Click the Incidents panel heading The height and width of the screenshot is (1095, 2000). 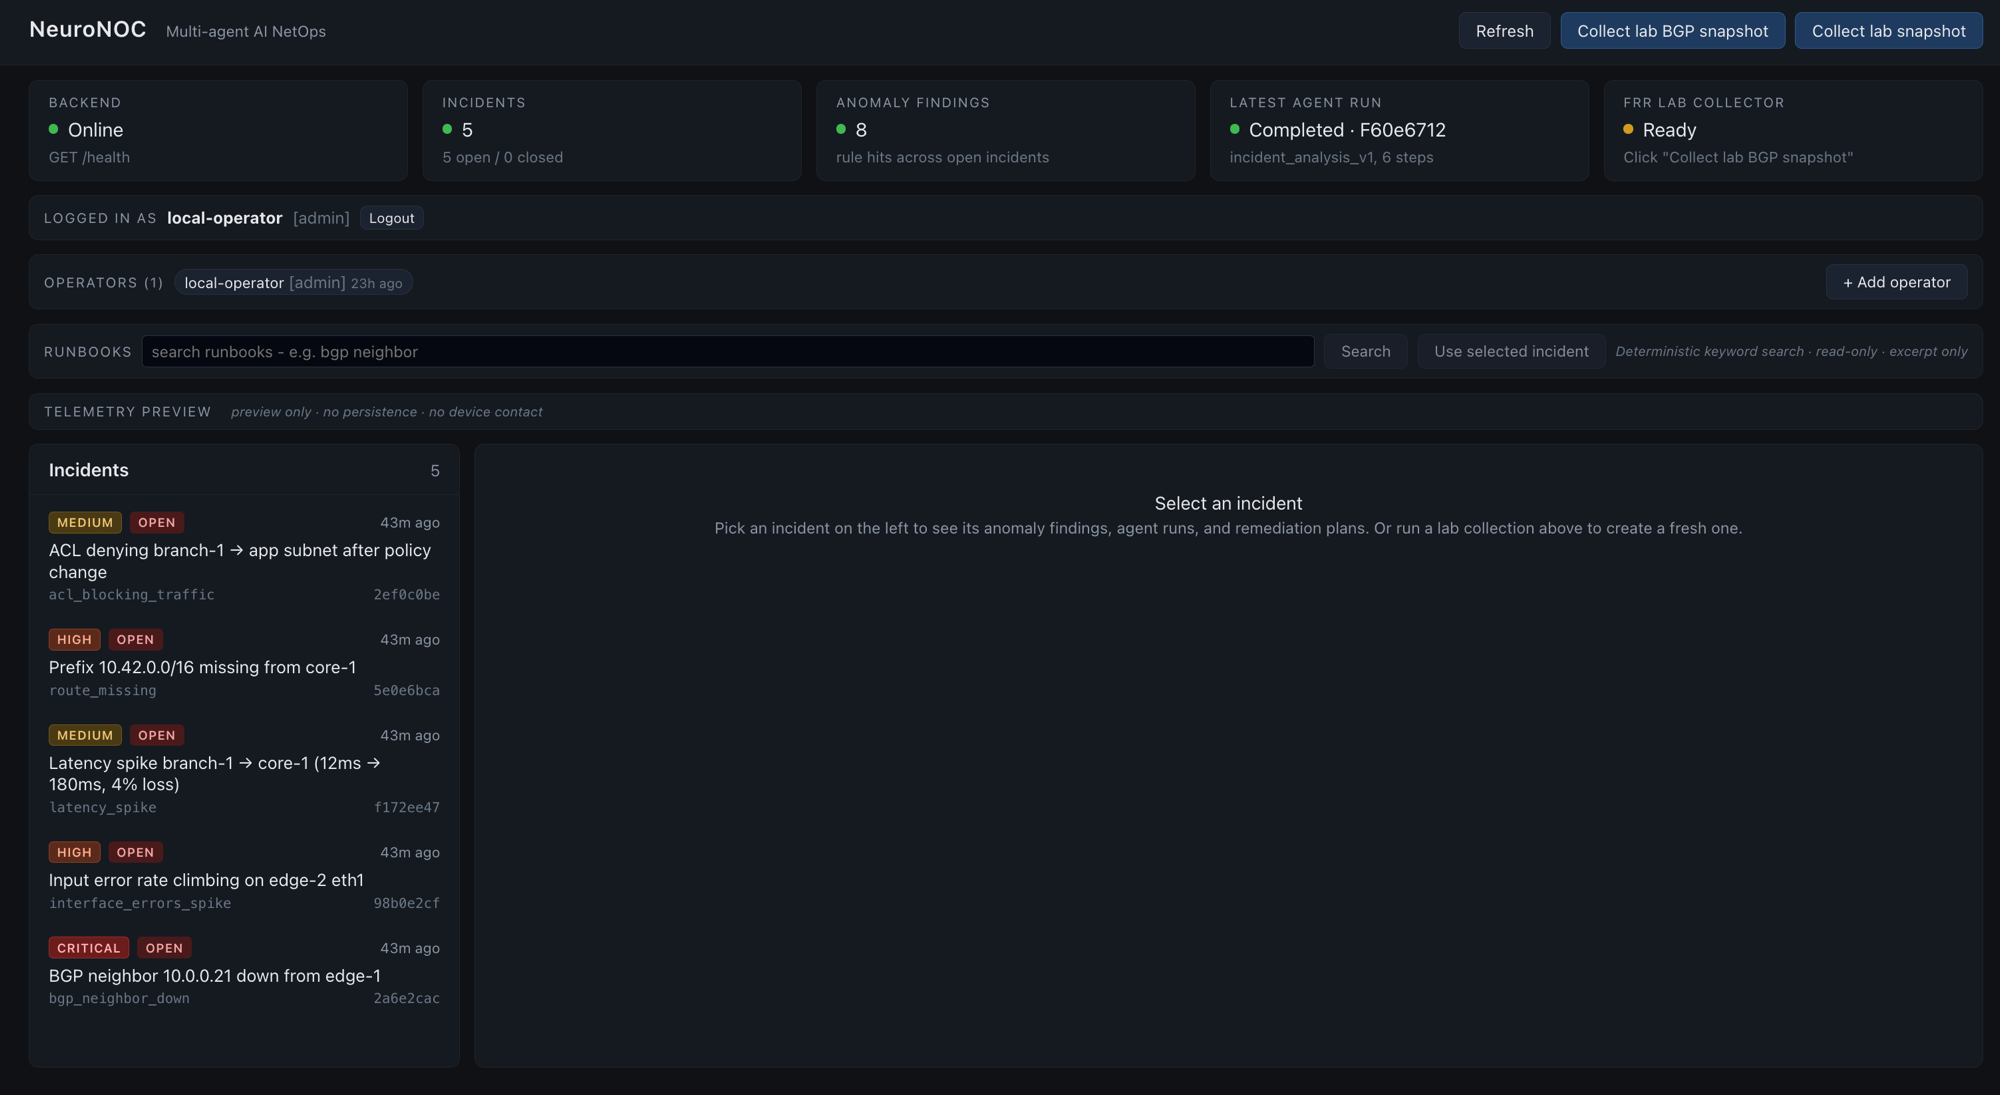(89, 470)
